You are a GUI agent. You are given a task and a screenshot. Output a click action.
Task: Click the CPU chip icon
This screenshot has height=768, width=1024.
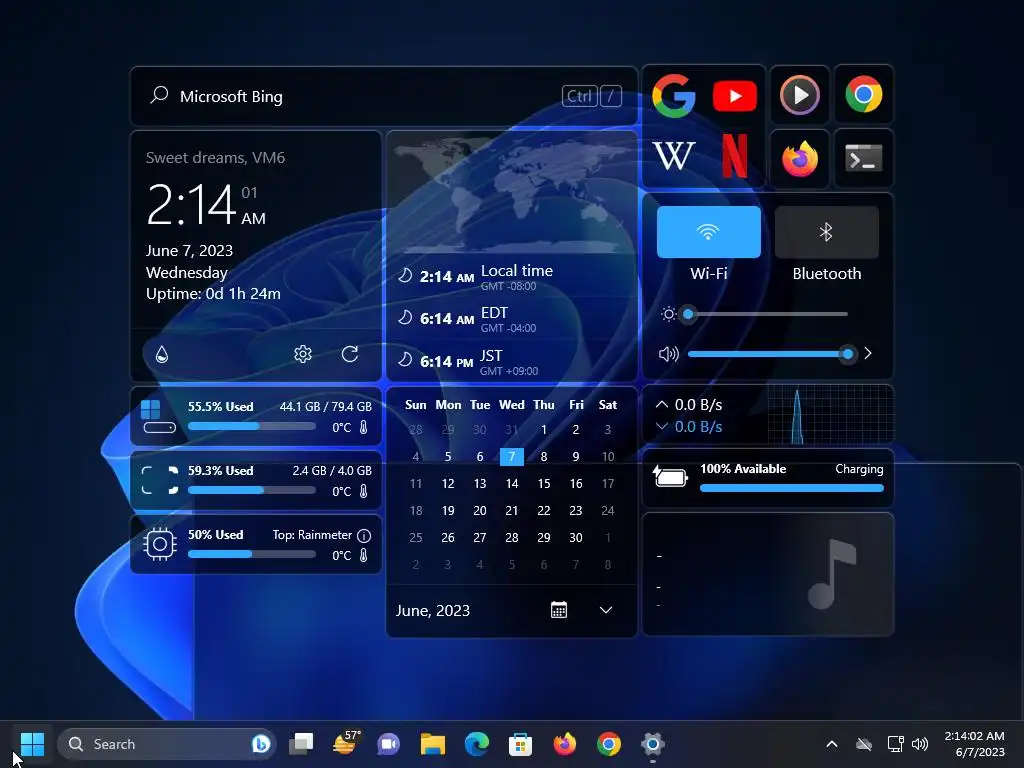160,544
